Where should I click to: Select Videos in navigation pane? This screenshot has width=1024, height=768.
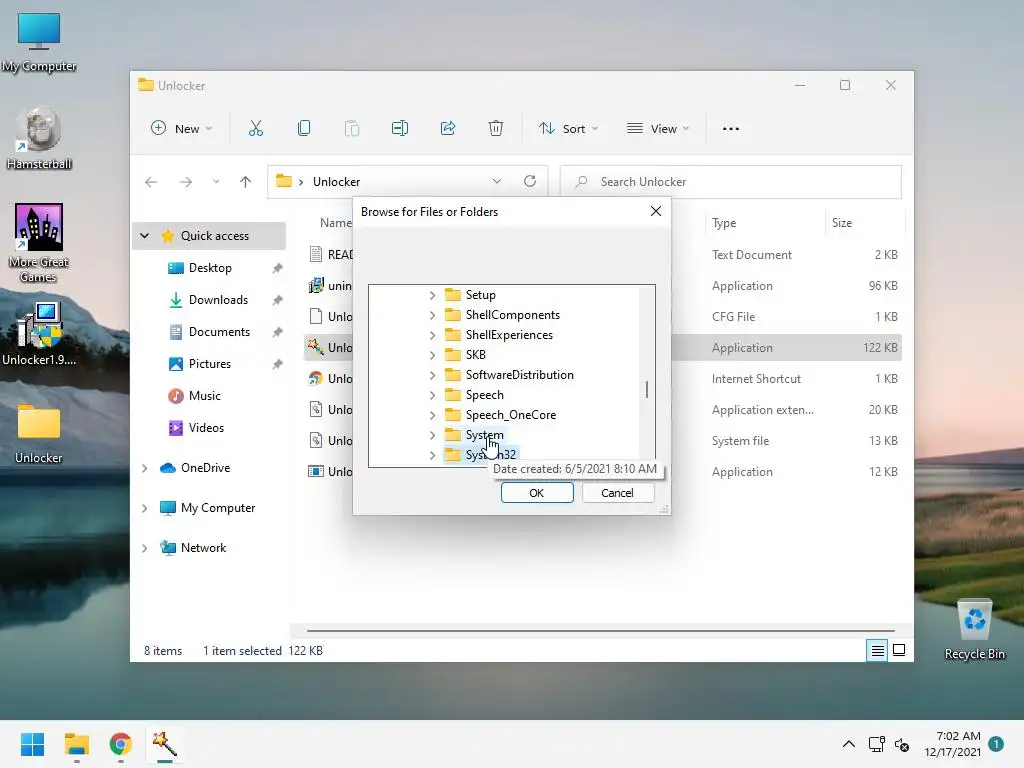(206, 428)
